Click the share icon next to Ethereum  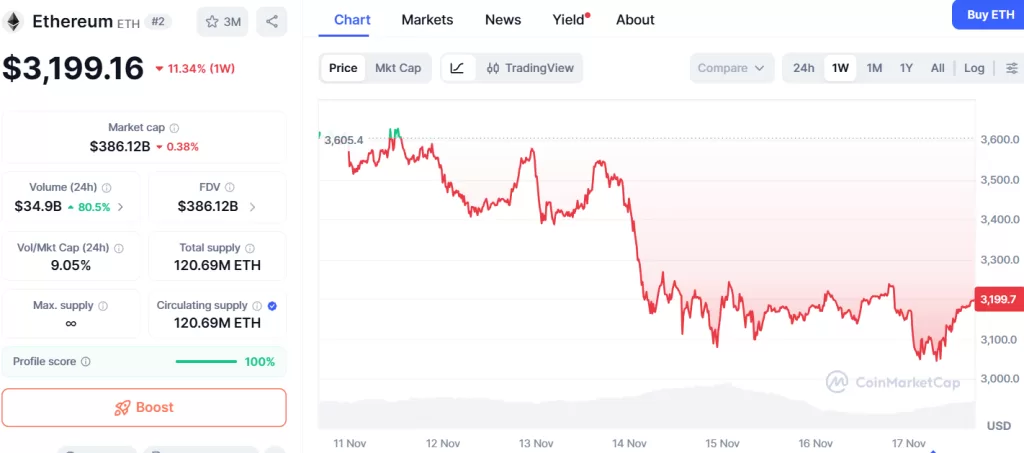(x=271, y=21)
